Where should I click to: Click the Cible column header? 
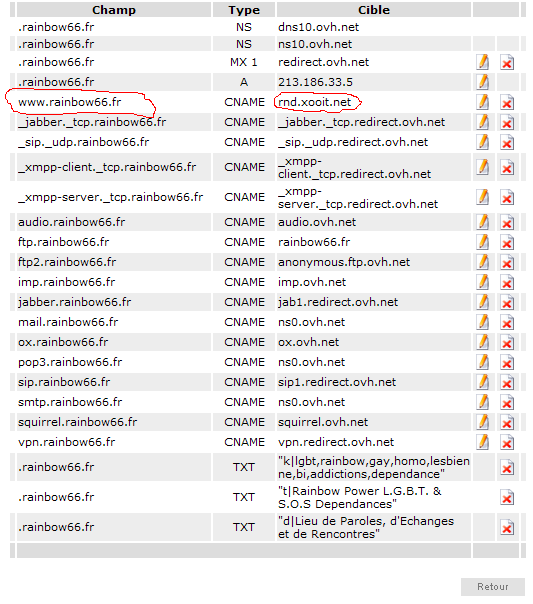(x=374, y=10)
